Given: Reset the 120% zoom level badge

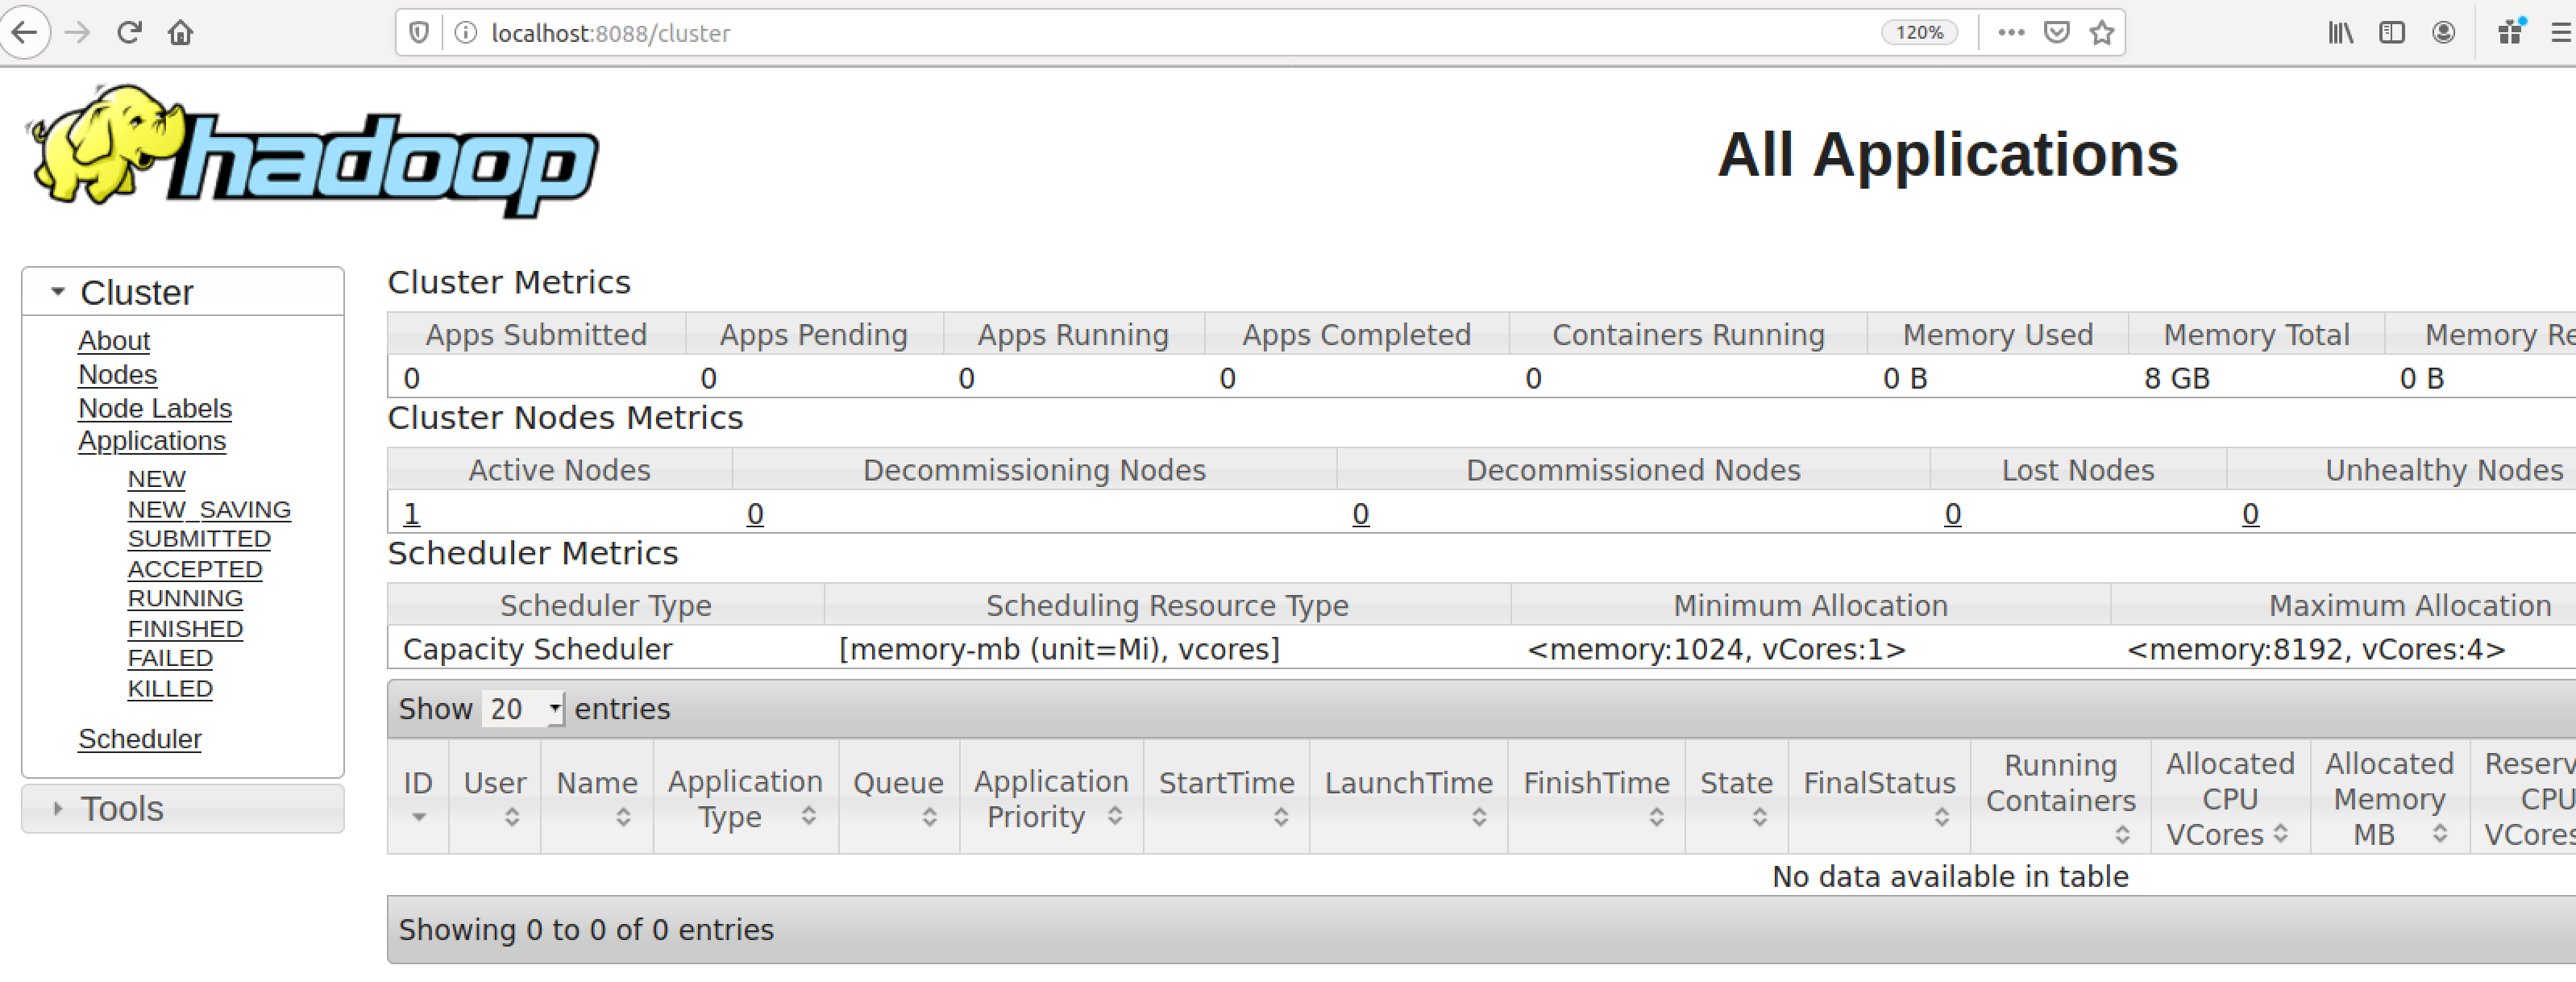Looking at the screenshot, I should pos(1919,33).
